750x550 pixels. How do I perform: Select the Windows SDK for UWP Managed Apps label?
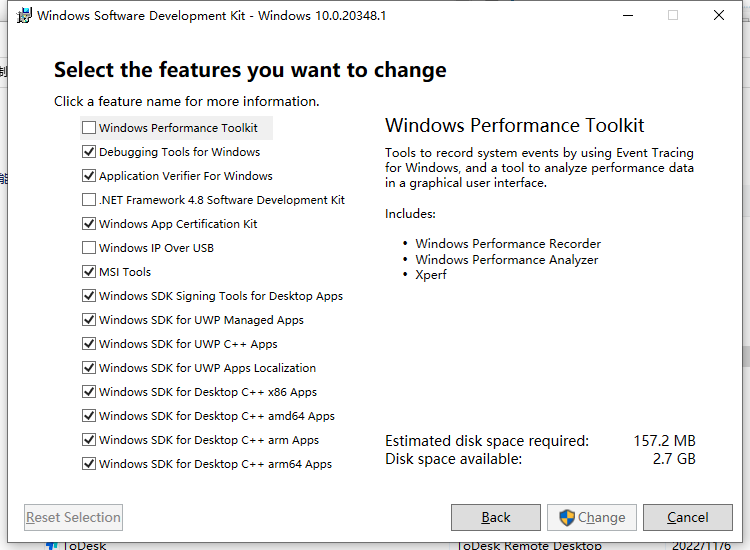[x=201, y=319]
